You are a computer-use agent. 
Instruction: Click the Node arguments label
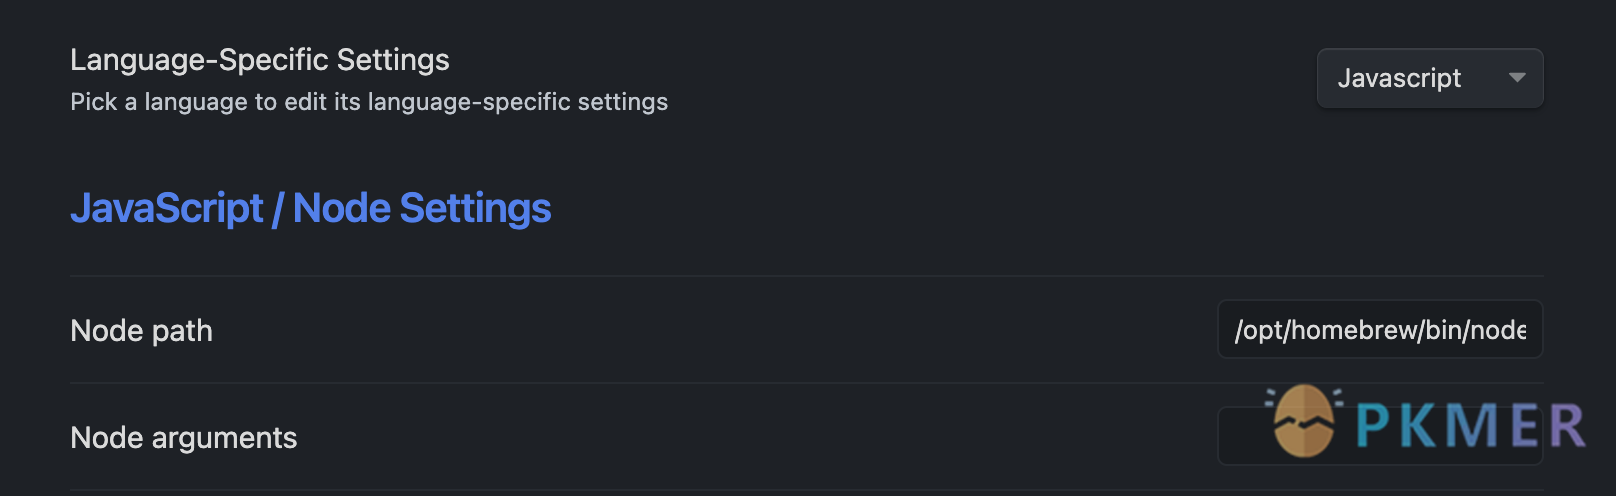coord(183,438)
